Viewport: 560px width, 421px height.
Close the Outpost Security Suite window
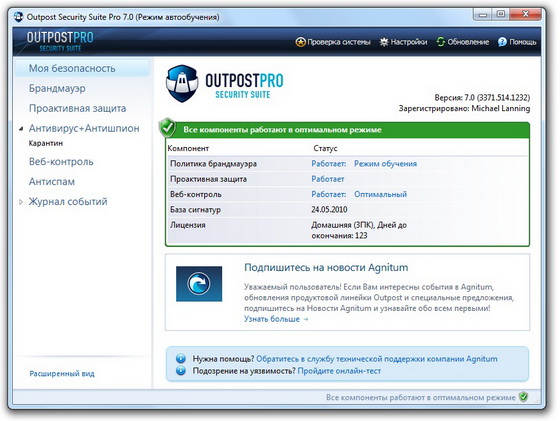526,14
